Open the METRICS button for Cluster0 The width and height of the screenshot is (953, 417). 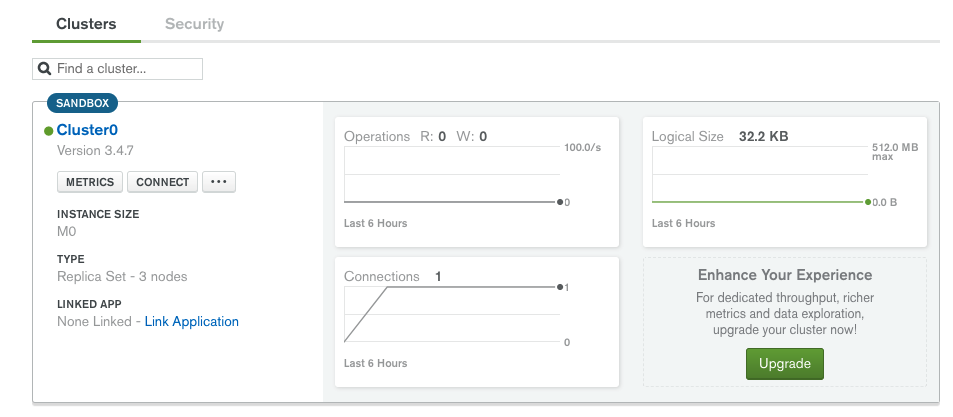[x=90, y=182]
